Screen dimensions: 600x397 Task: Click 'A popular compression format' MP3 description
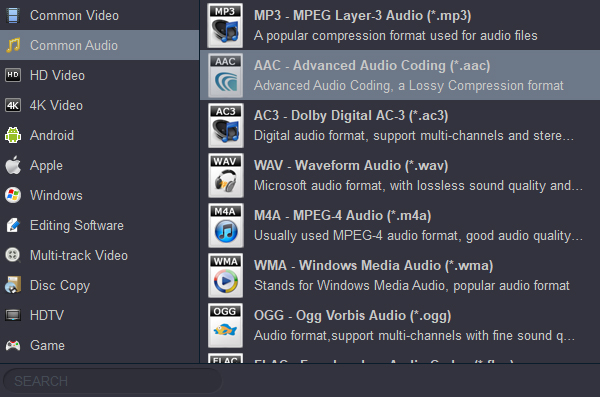pyautogui.click(x=396, y=36)
